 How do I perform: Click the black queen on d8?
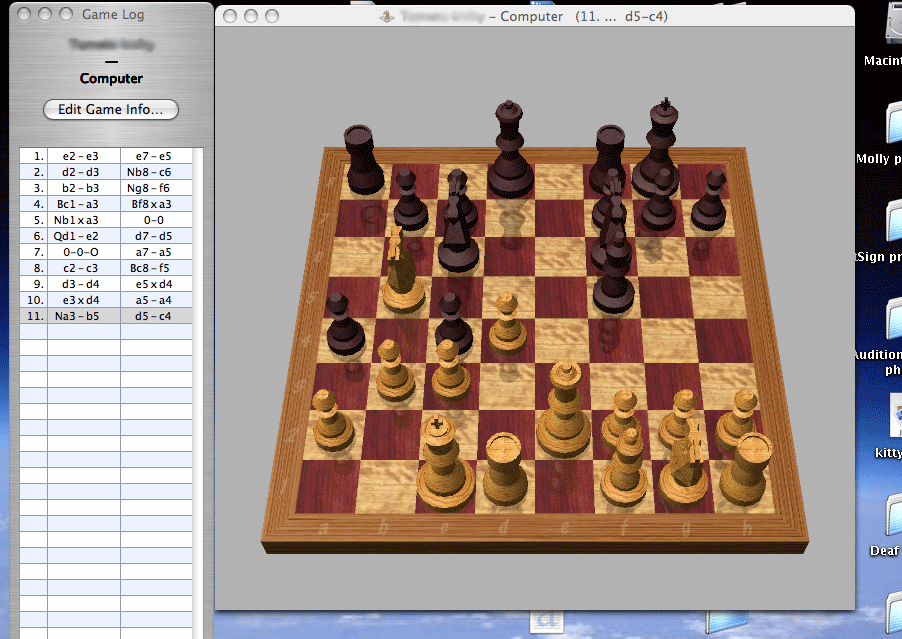coord(510,150)
